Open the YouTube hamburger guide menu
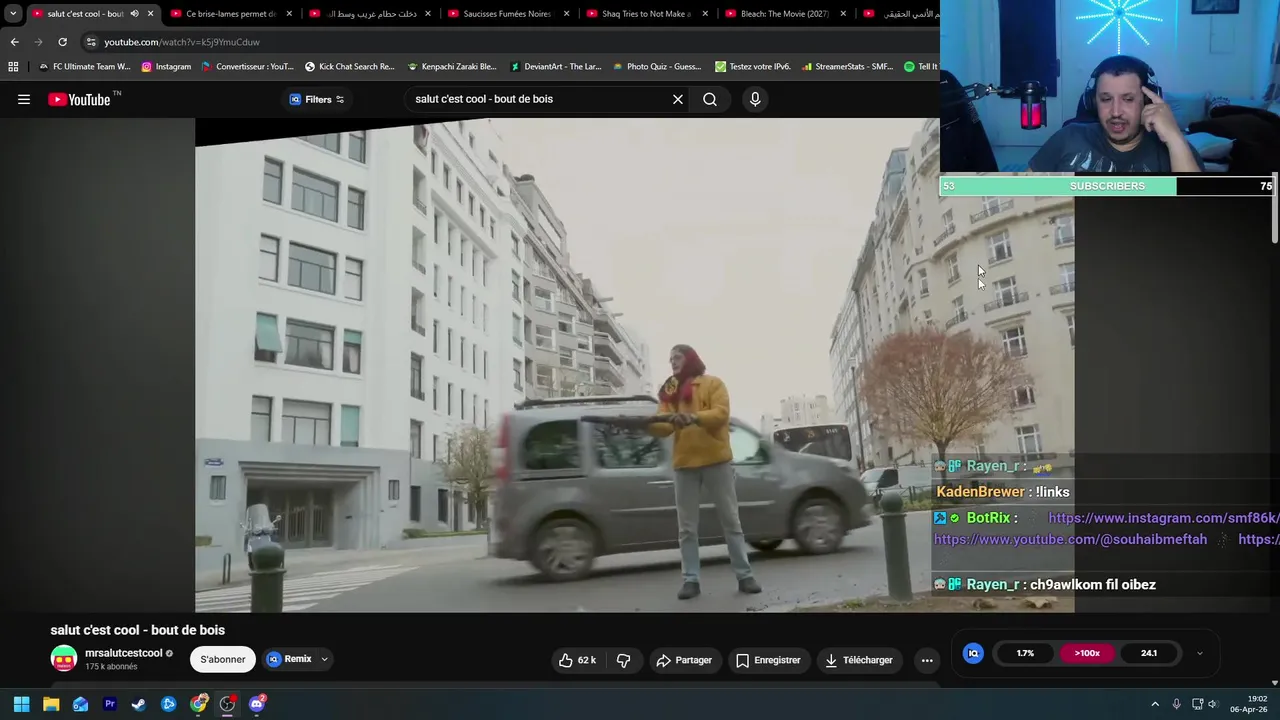Screen dimensions: 1280x720 (24, 99)
